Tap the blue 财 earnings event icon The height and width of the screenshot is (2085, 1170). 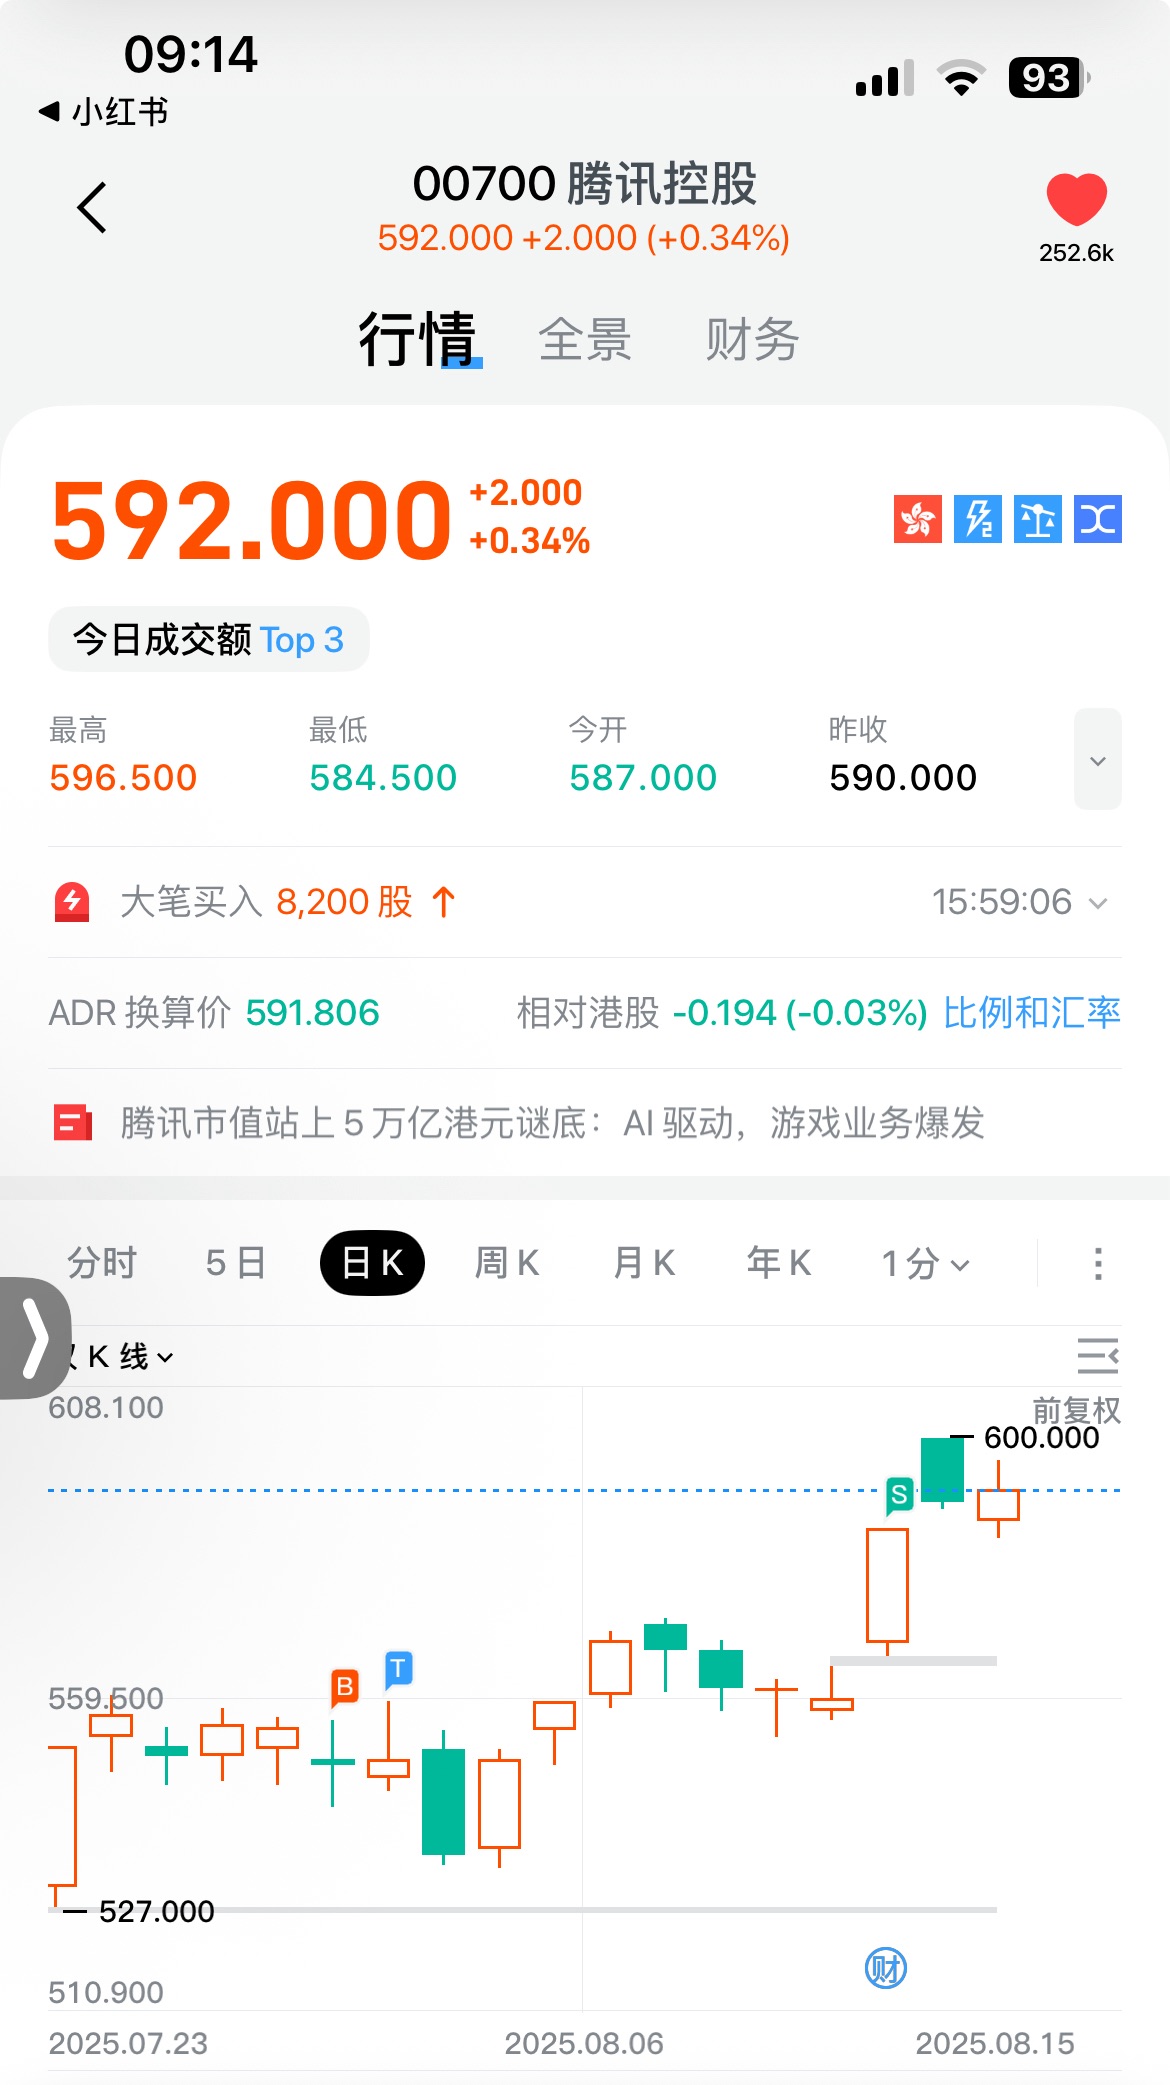(x=886, y=1968)
